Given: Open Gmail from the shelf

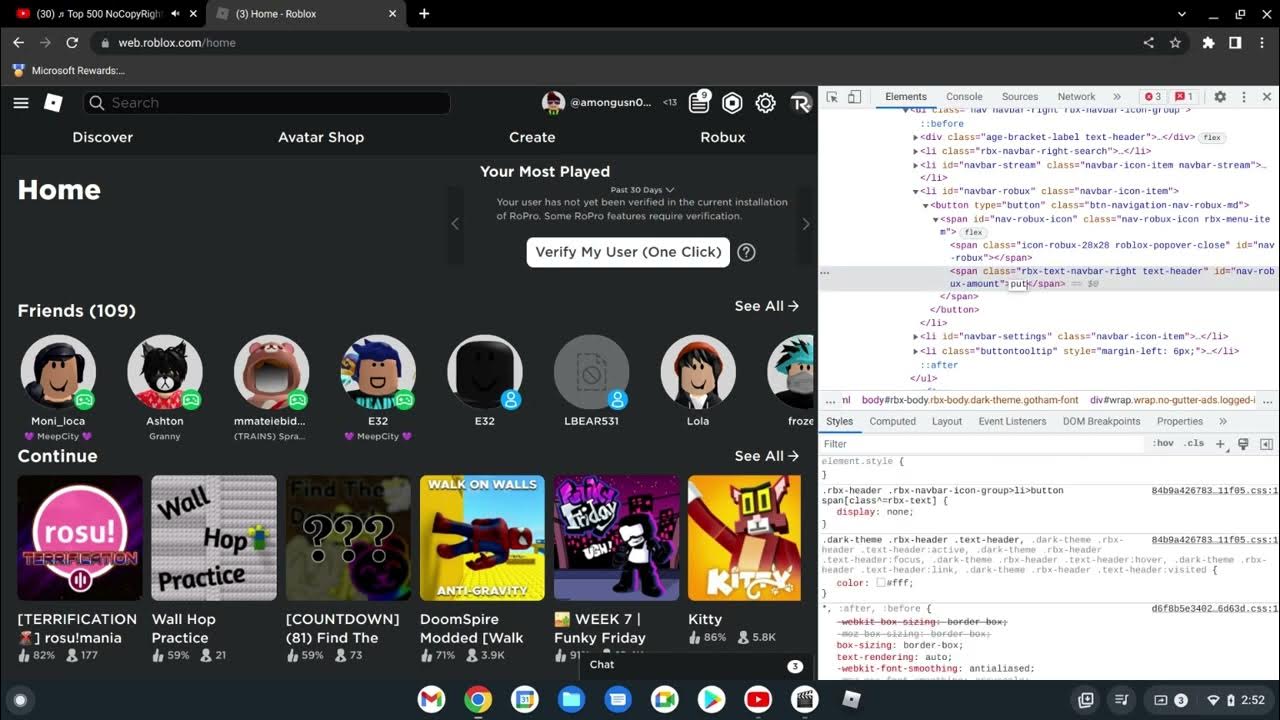Looking at the screenshot, I should (x=431, y=700).
